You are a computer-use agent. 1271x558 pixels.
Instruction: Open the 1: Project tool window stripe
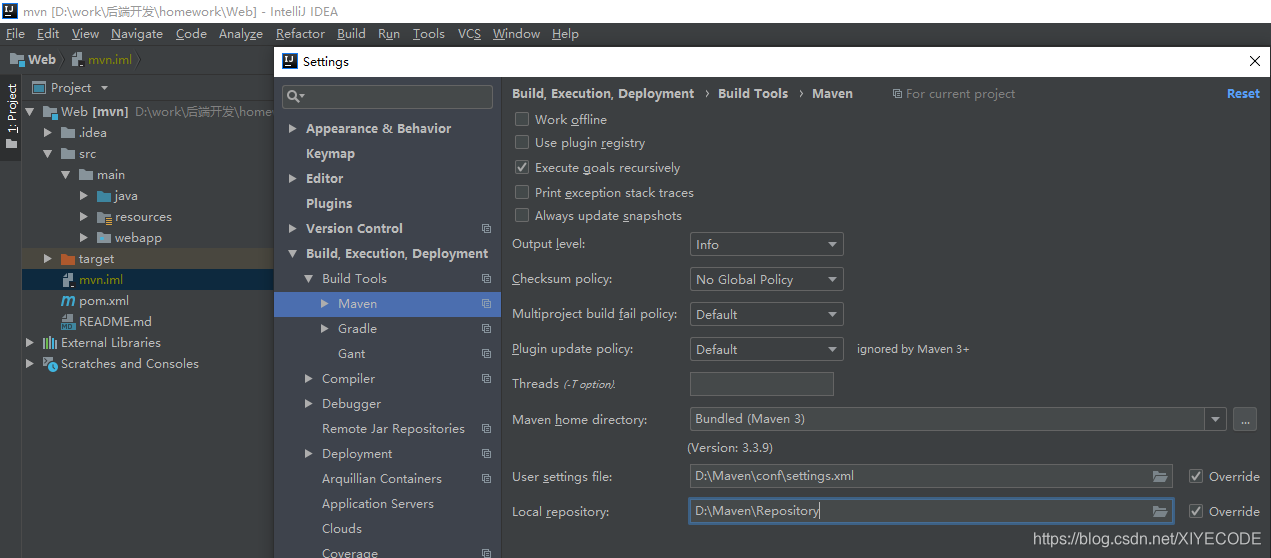coord(11,117)
